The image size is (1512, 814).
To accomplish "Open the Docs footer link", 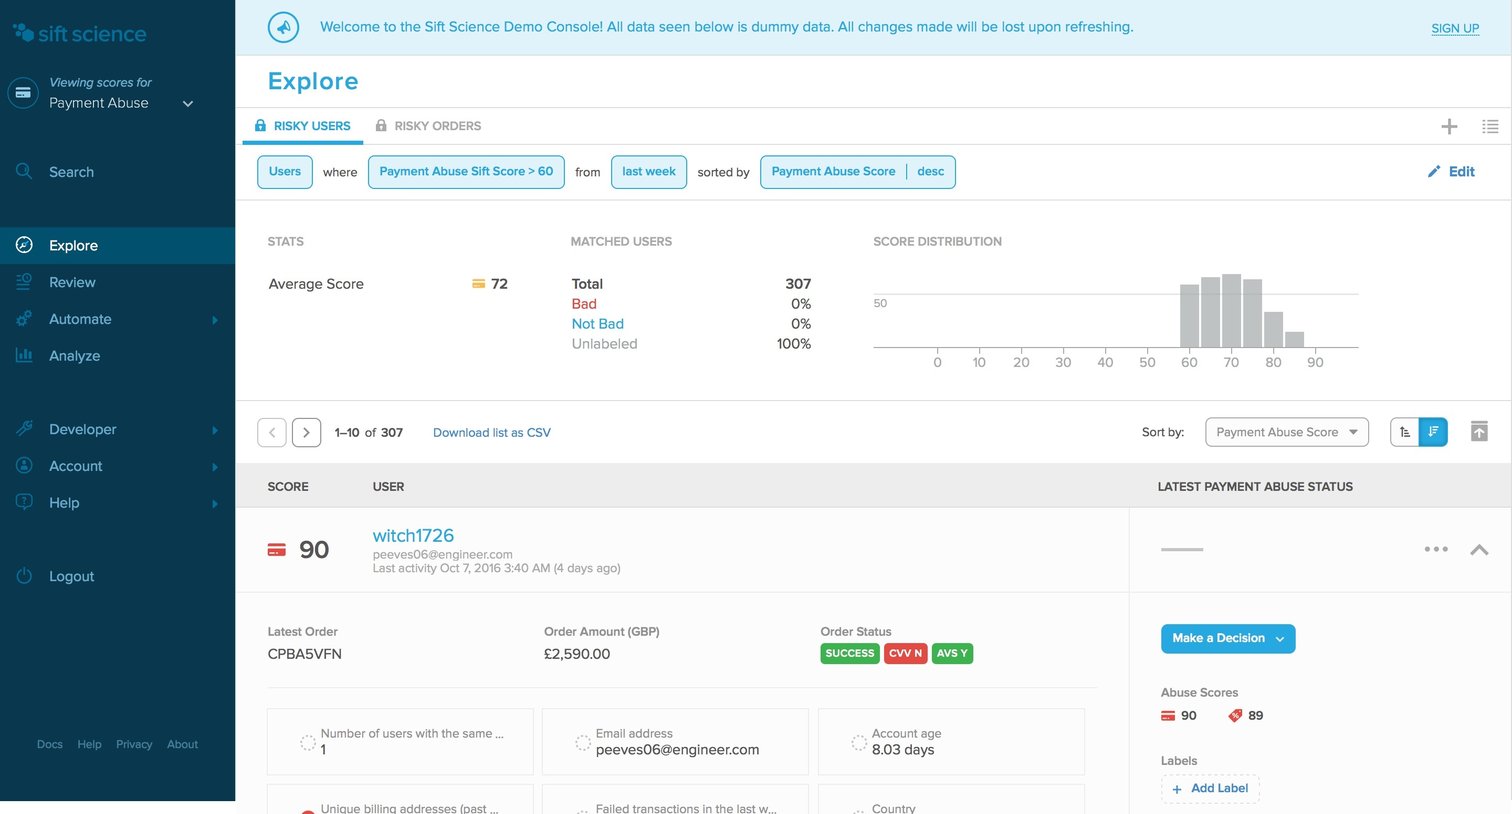I will click(50, 745).
